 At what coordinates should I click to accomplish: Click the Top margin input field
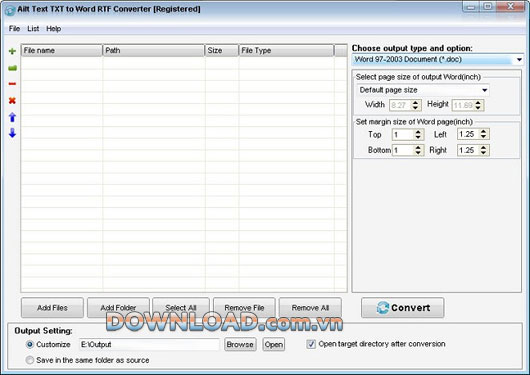403,135
